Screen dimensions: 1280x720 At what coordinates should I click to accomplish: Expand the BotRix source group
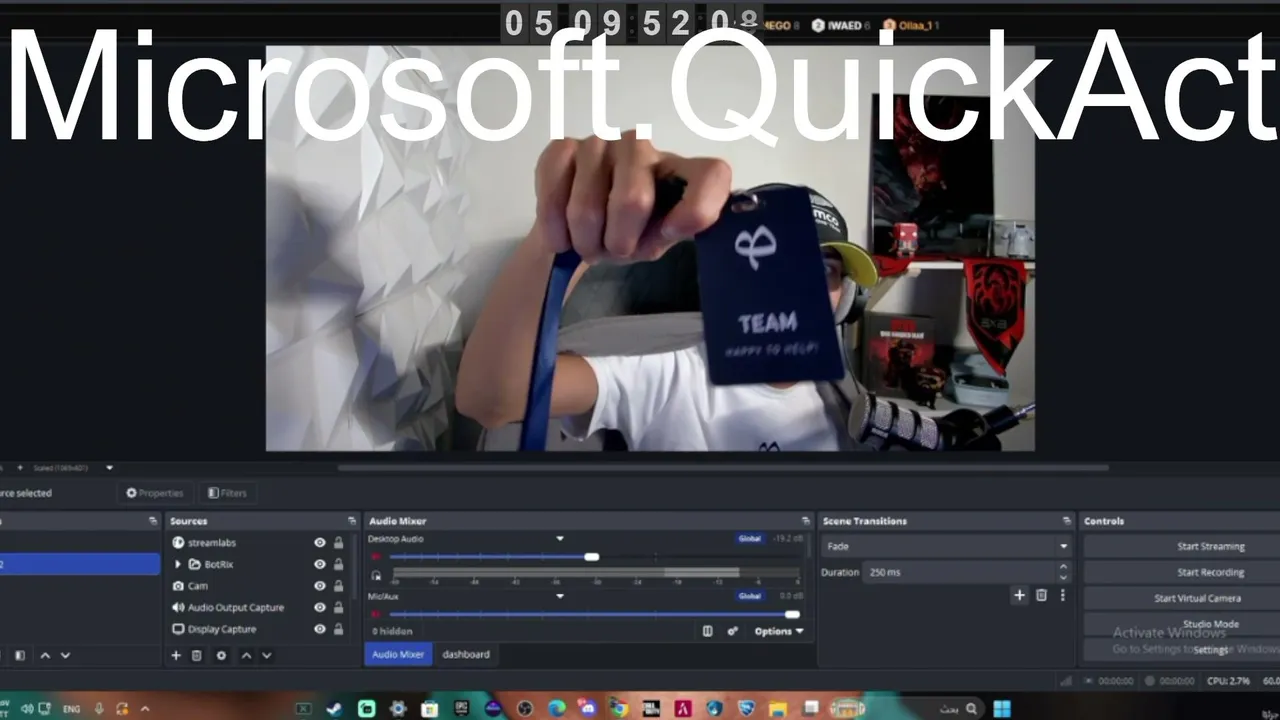178,565
